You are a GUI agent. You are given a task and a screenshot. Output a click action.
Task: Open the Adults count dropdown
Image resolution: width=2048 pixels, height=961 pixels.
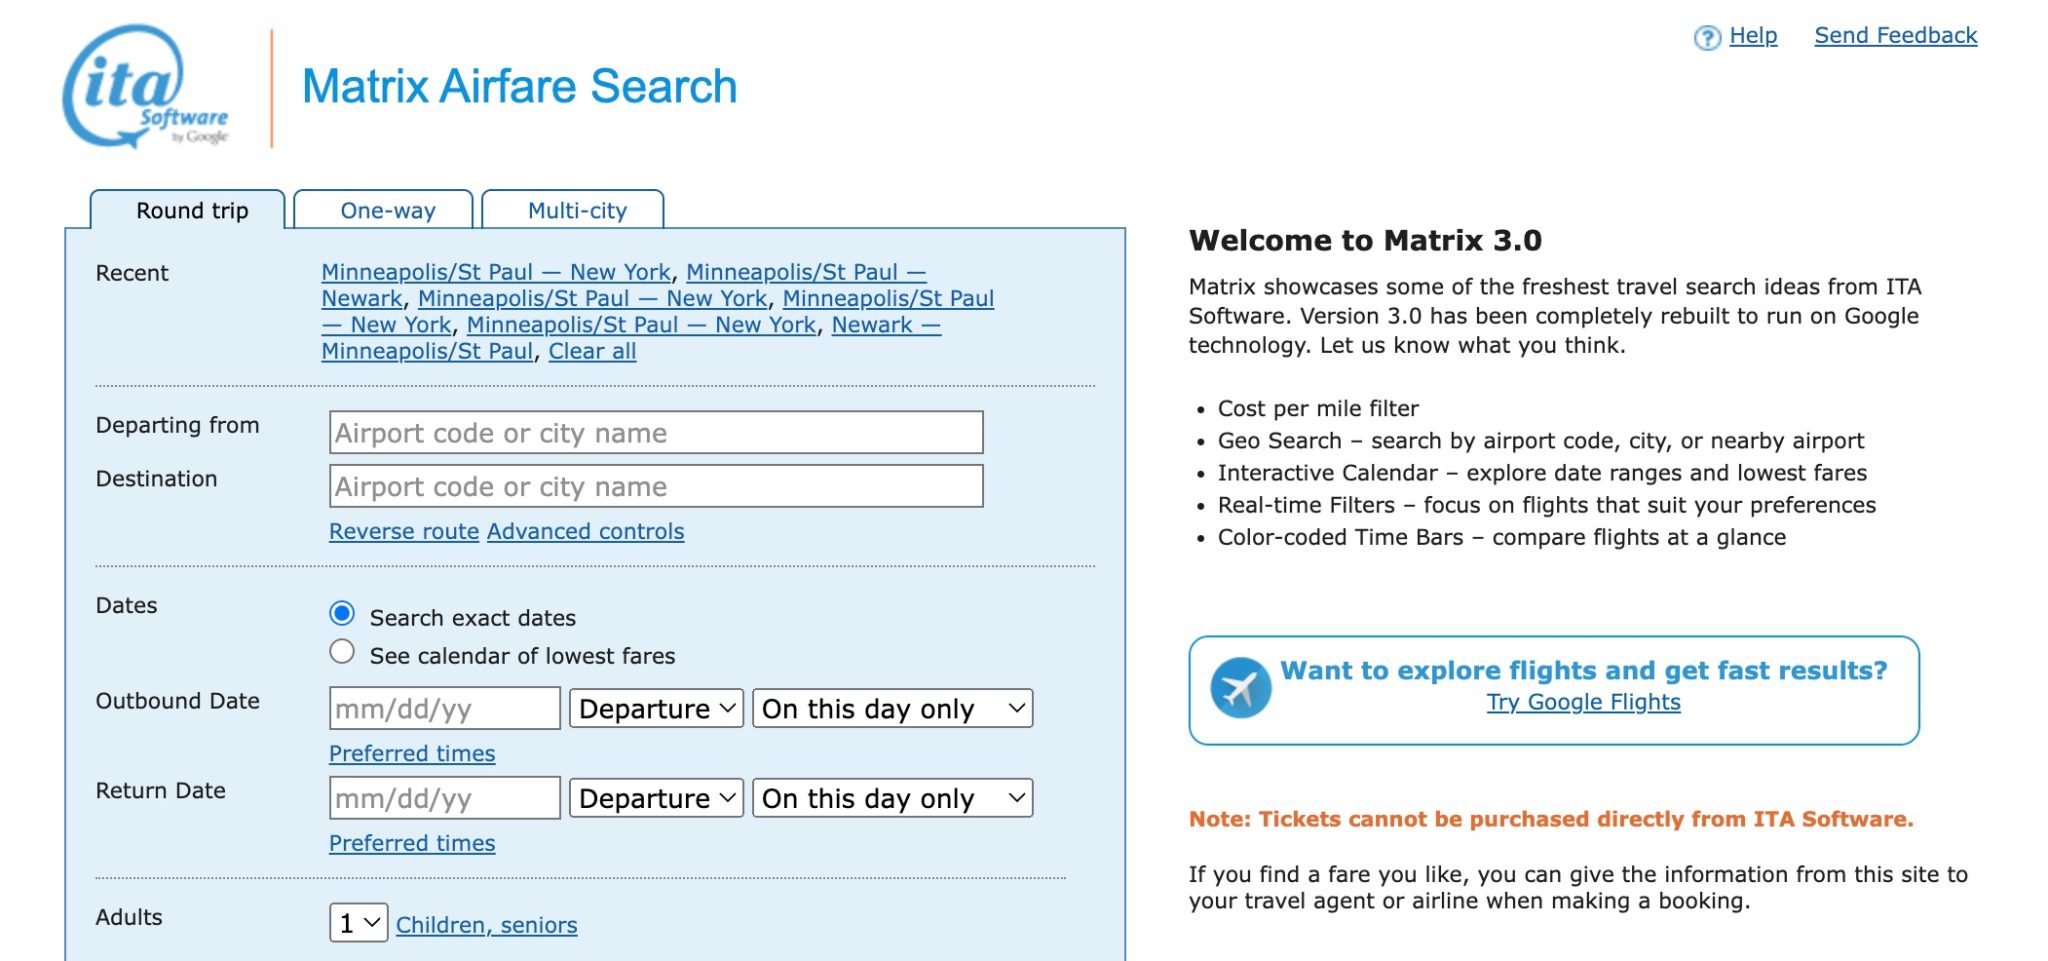click(x=358, y=923)
